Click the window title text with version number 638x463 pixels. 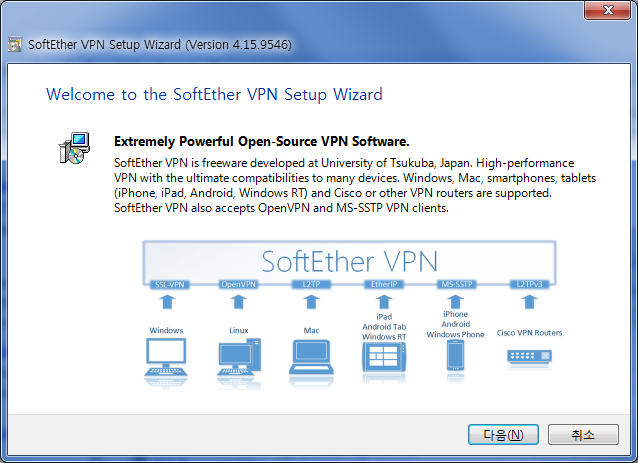(160, 44)
